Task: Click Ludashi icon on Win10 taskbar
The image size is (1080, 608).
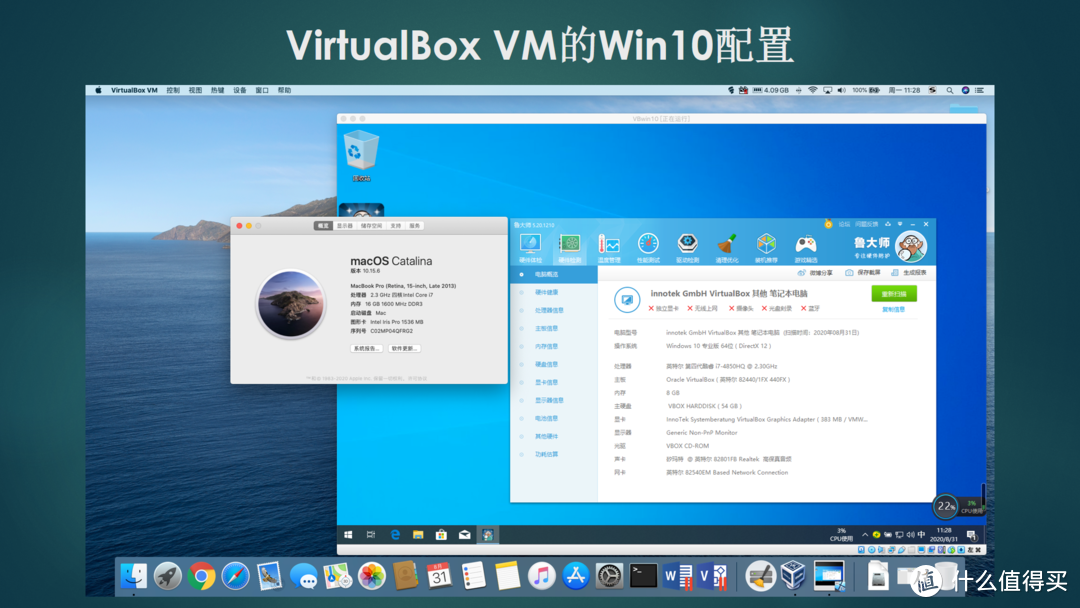Action: [x=488, y=534]
